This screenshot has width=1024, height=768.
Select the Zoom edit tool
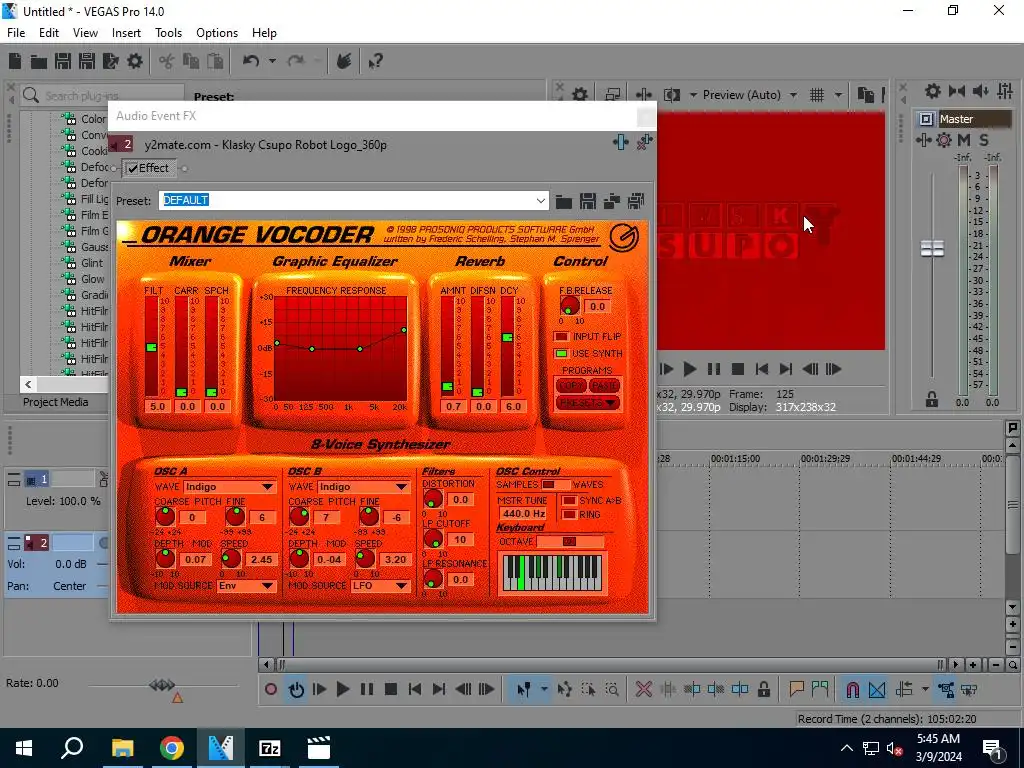pyautogui.click(x=612, y=689)
